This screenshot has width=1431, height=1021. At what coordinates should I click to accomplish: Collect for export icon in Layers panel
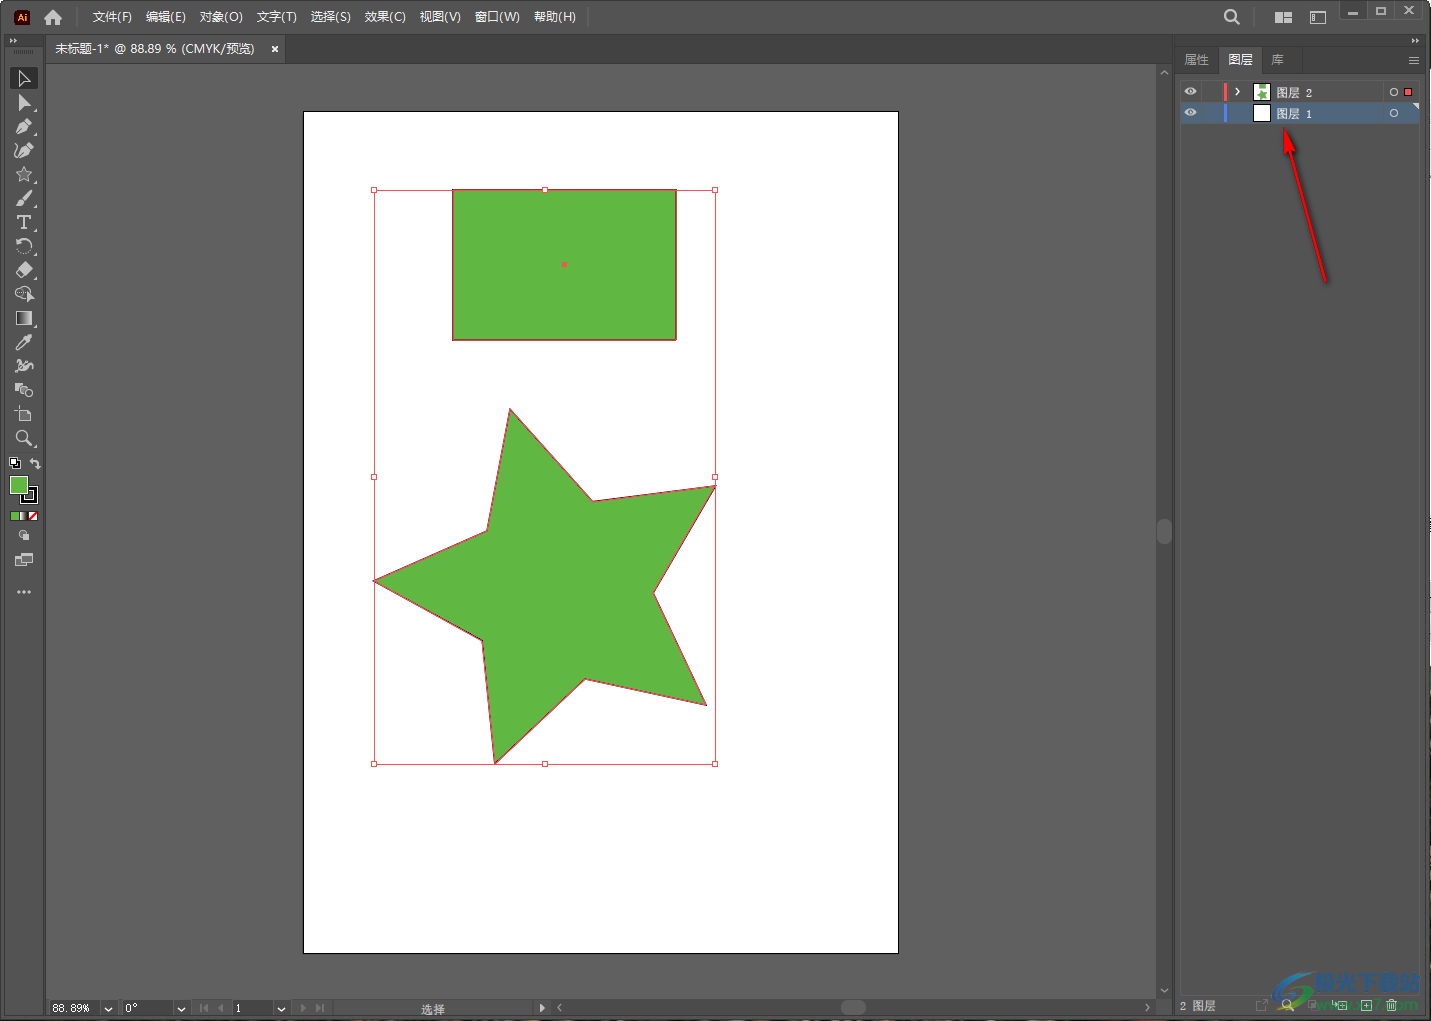pyautogui.click(x=1262, y=1005)
